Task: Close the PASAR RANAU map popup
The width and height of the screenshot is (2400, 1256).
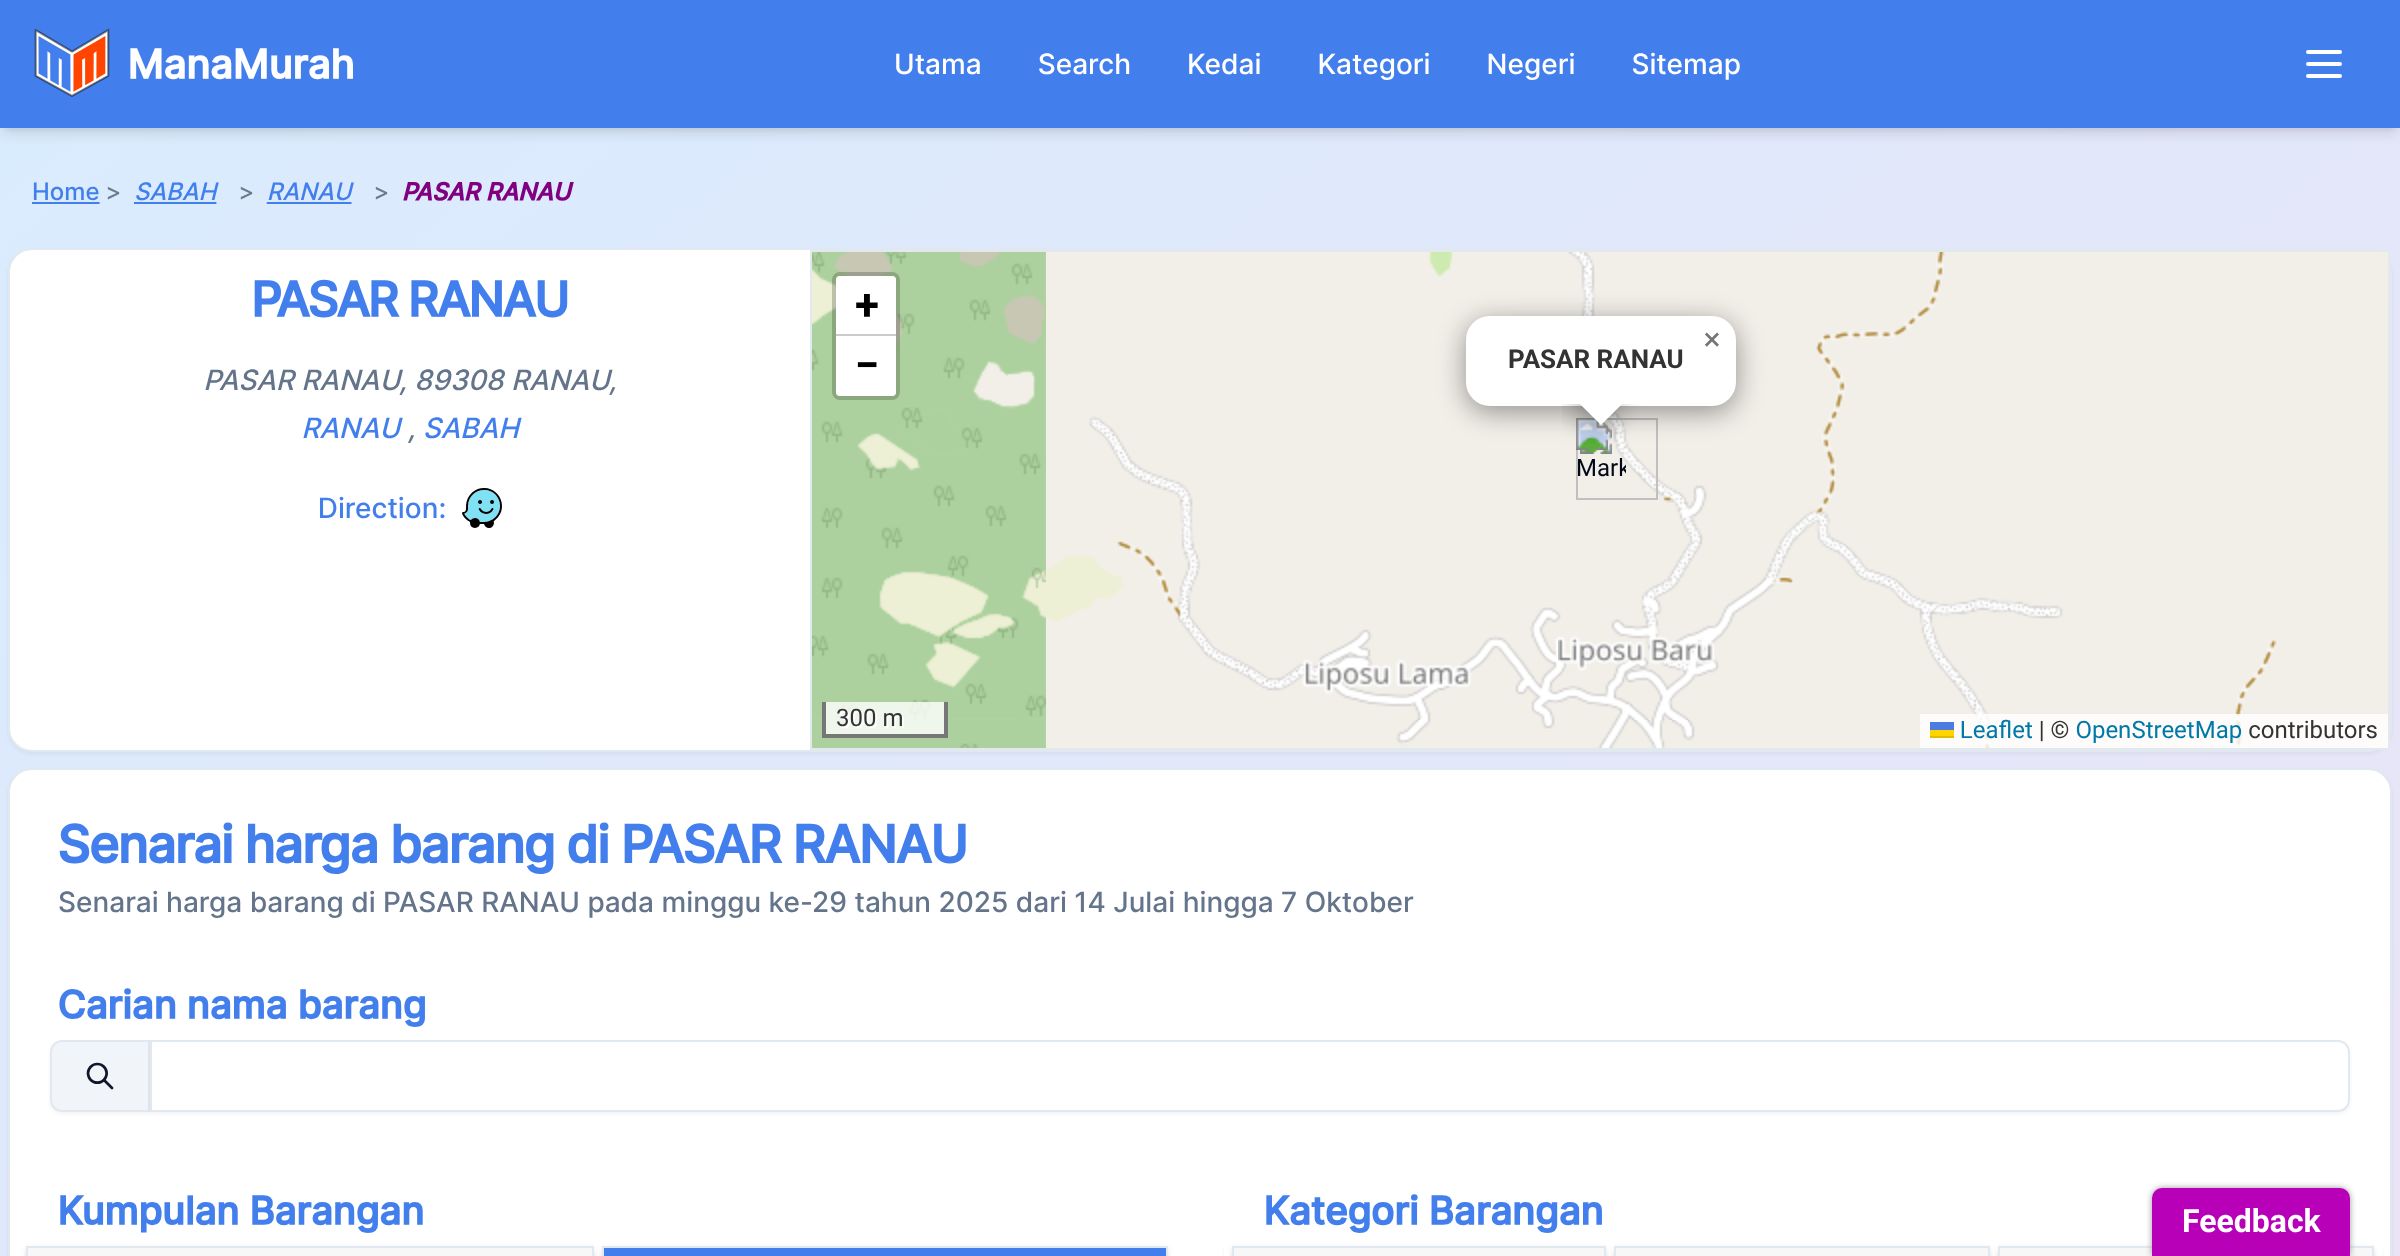Action: (x=1711, y=340)
